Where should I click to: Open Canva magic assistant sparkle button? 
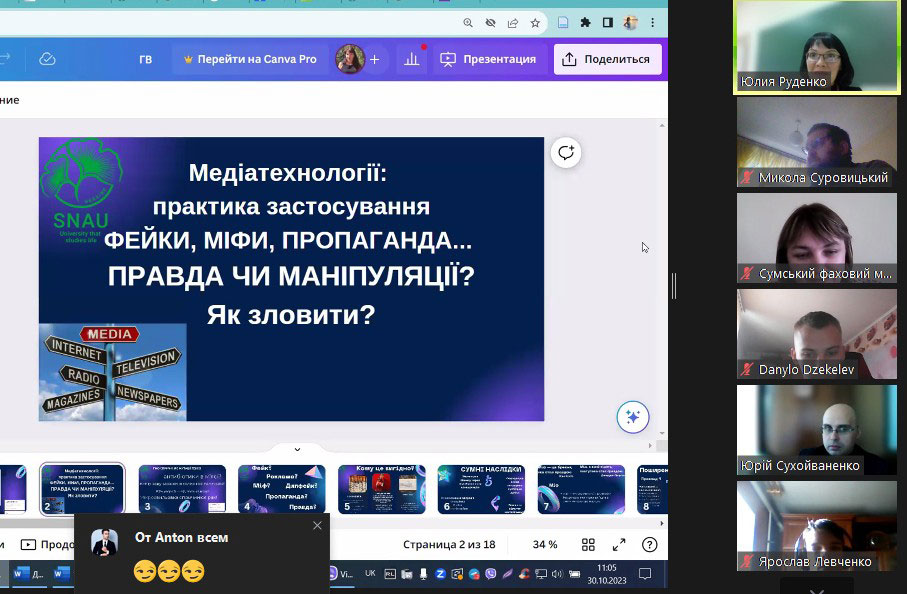(633, 416)
